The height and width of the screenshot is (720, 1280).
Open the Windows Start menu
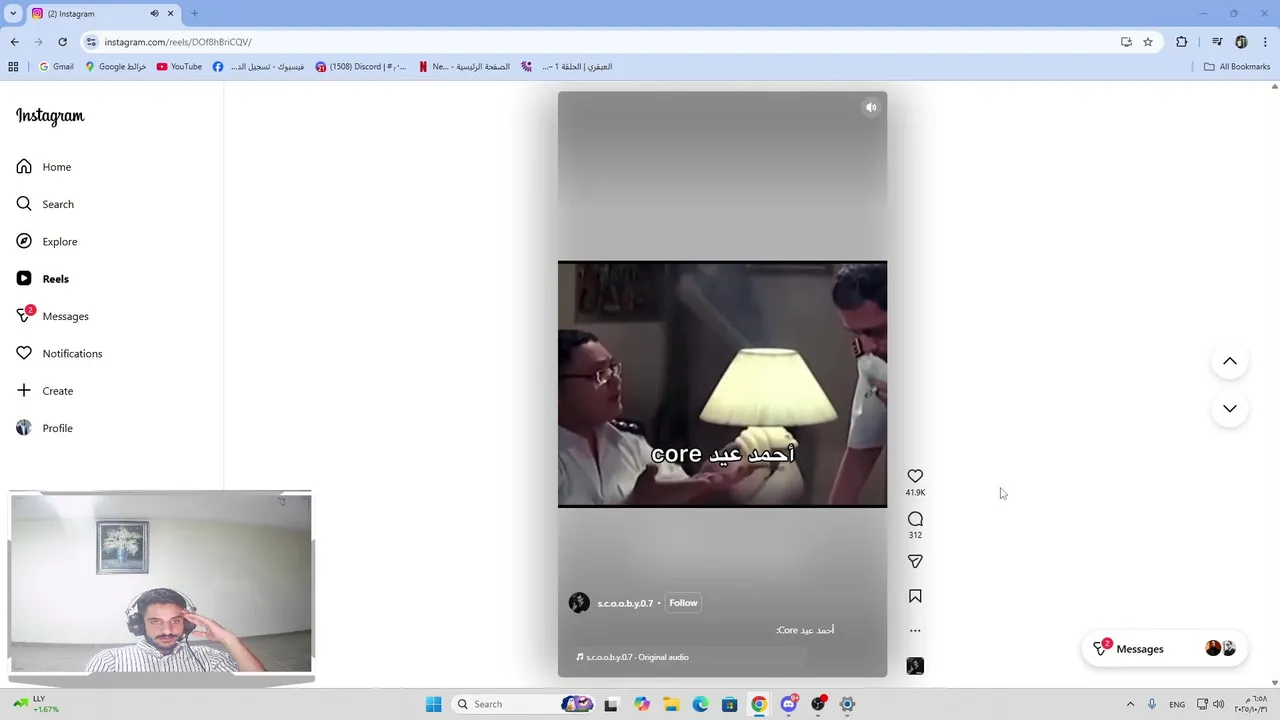(x=433, y=704)
